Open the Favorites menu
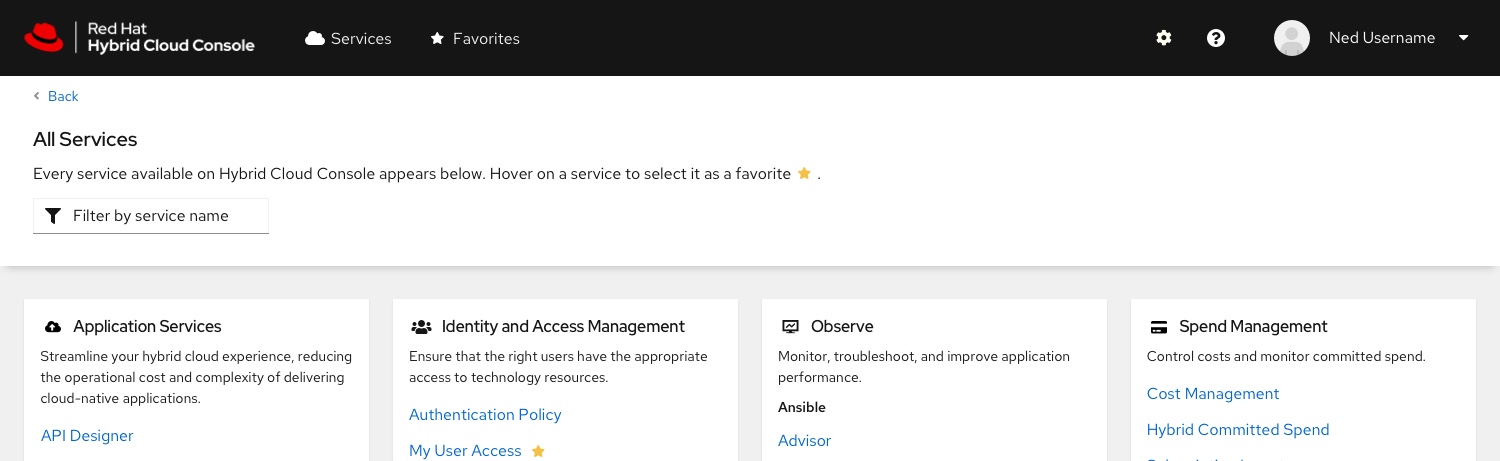1500x461 pixels. click(x=475, y=38)
